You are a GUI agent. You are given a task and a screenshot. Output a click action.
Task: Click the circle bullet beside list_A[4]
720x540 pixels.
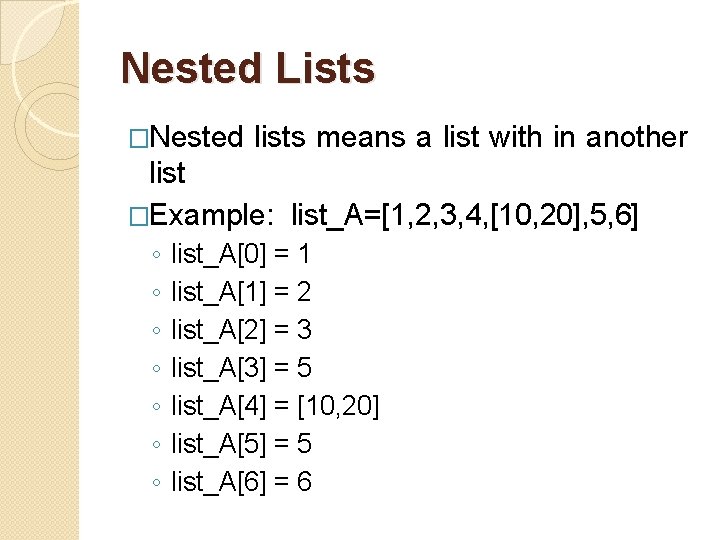click(x=157, y=406)
